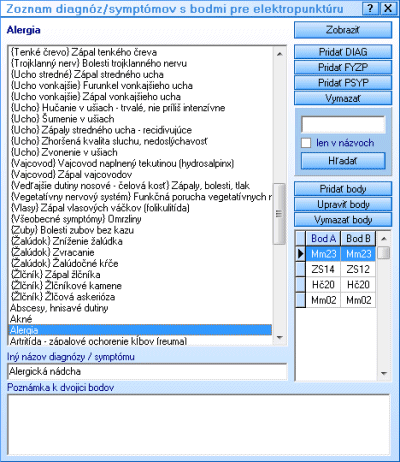The height and width of the screenshot is (462, 400).
Task: Select the ZS14 cell in Bod A column
Action: [x=323, y=269]
